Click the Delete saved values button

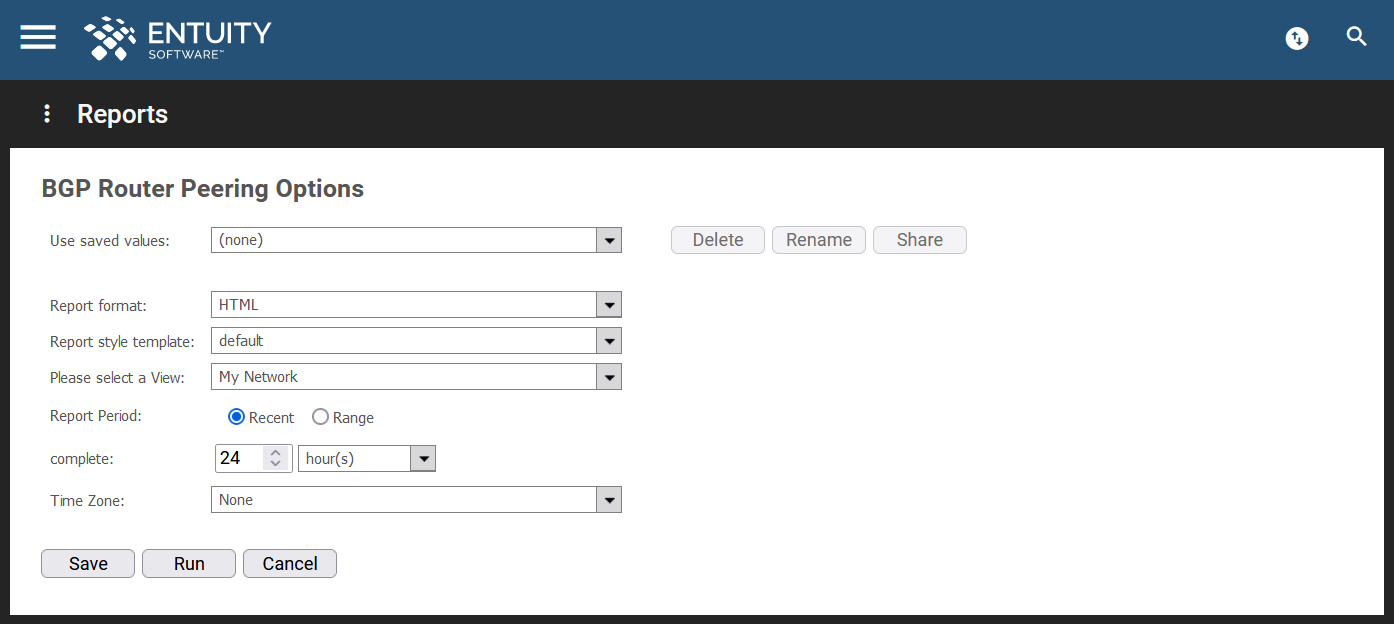[718, 240]
